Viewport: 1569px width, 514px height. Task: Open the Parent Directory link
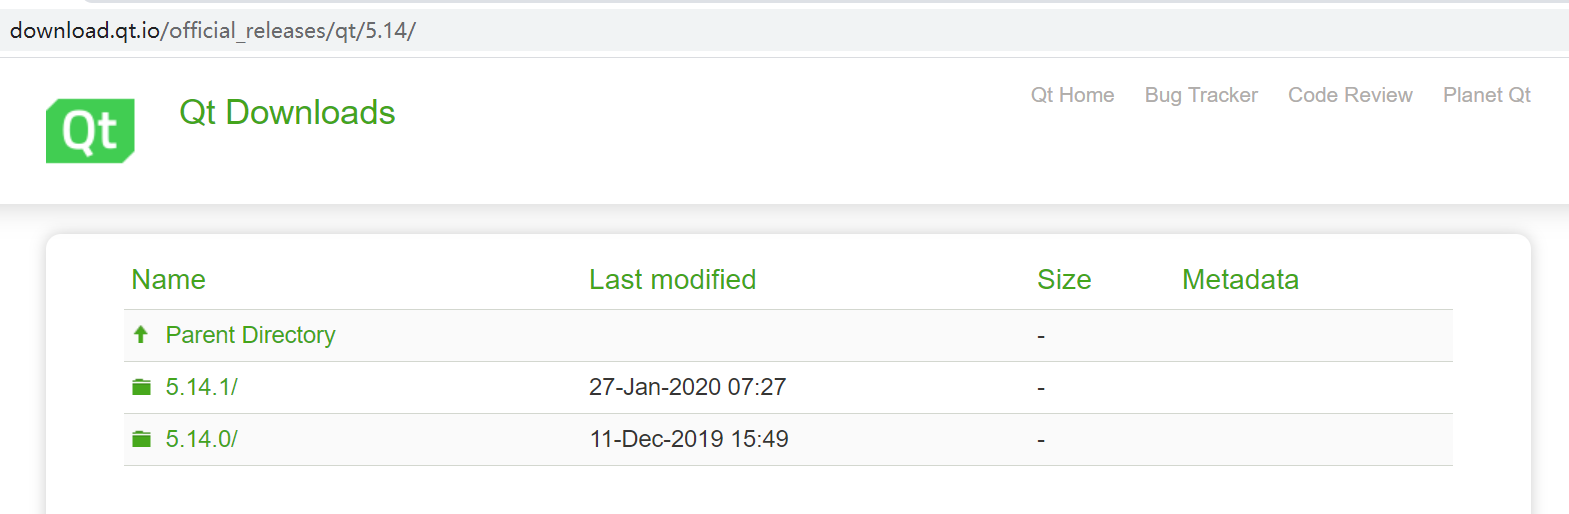tap(250, 335)
